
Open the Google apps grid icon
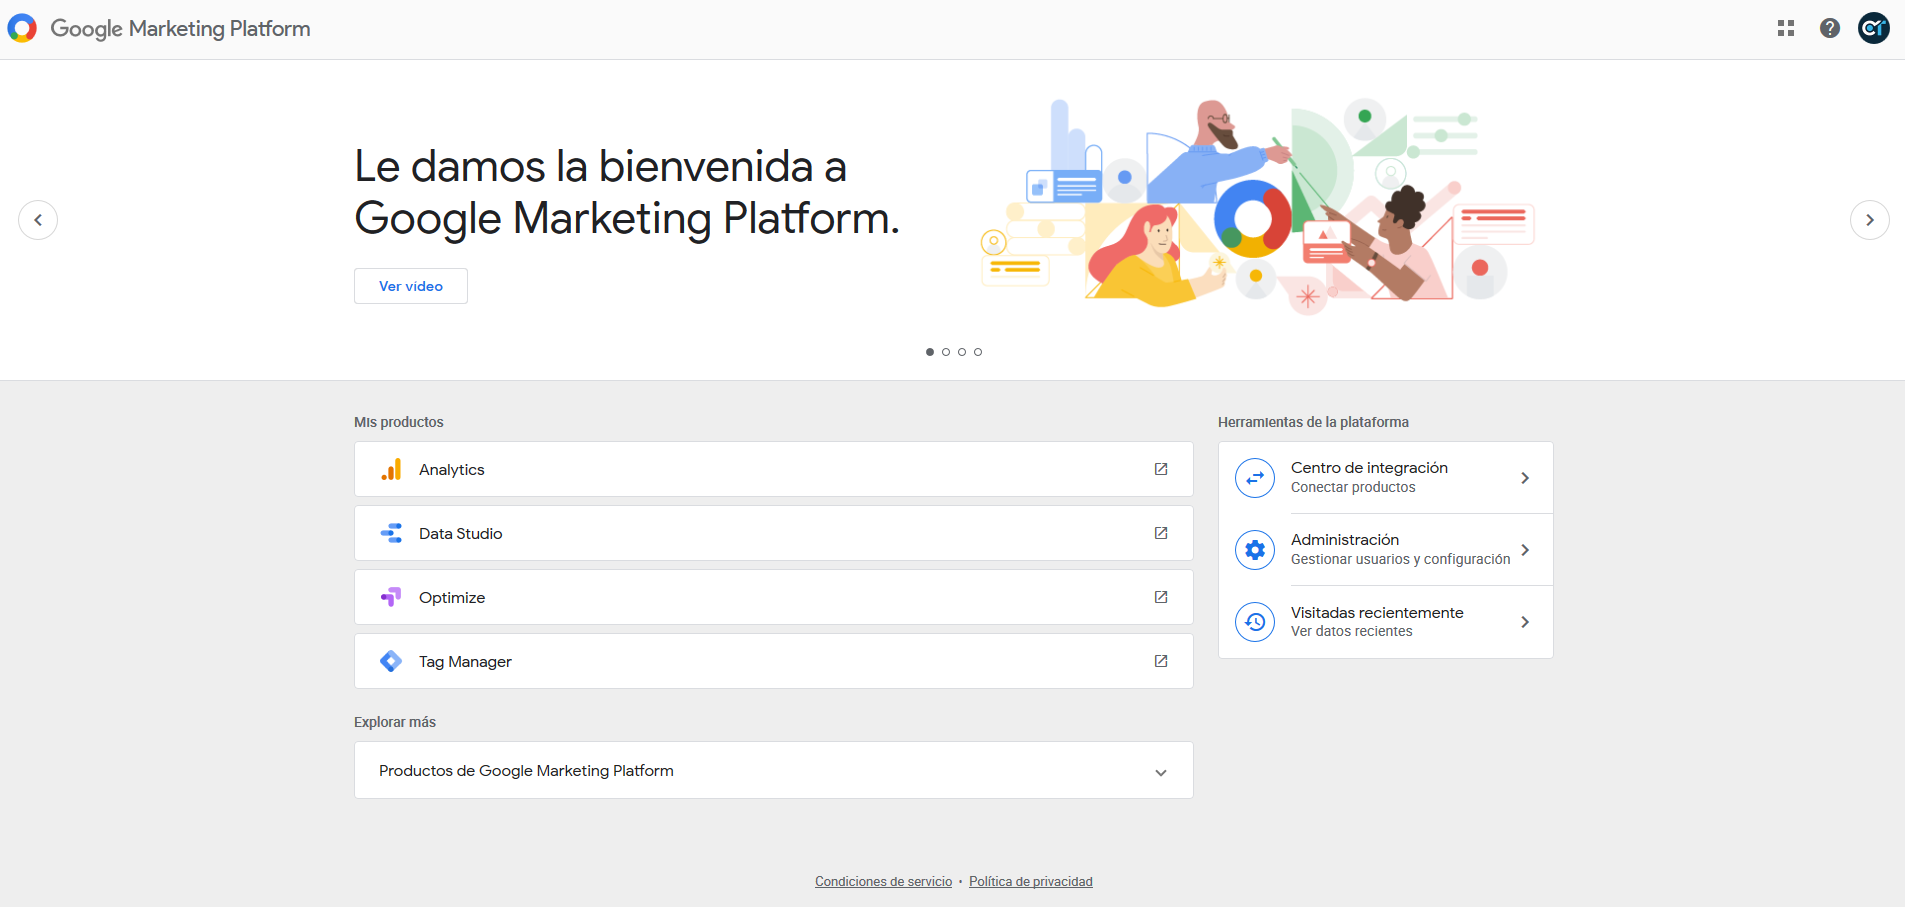click(1786, 27)
